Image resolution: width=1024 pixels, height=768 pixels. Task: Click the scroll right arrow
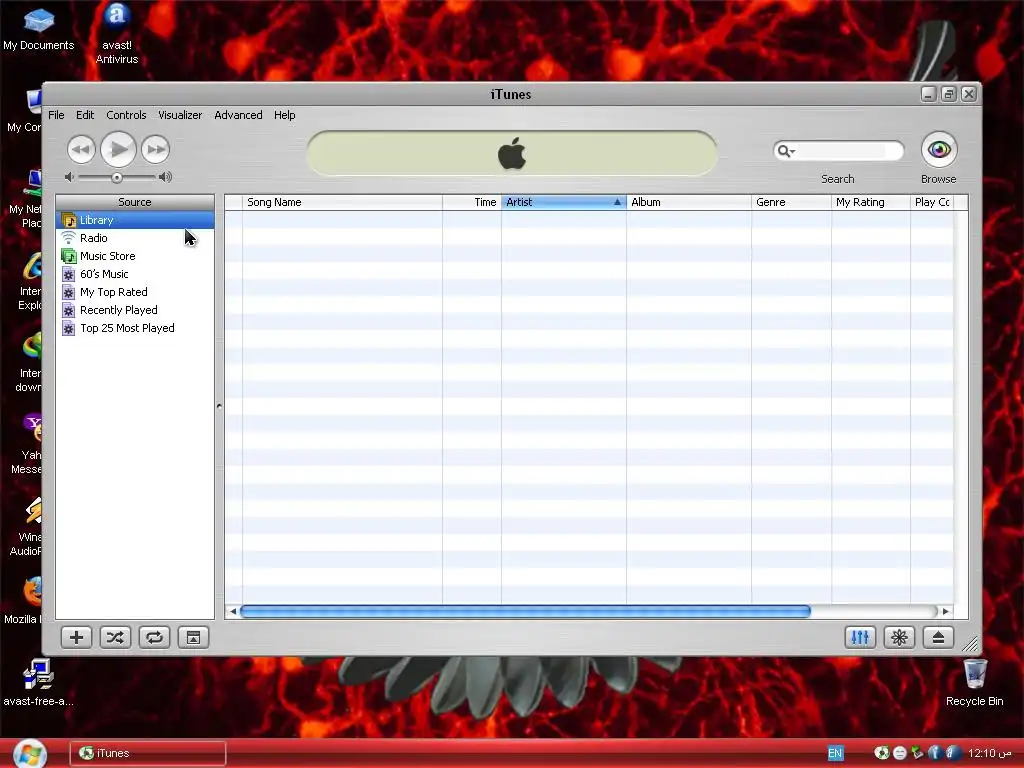945,612
